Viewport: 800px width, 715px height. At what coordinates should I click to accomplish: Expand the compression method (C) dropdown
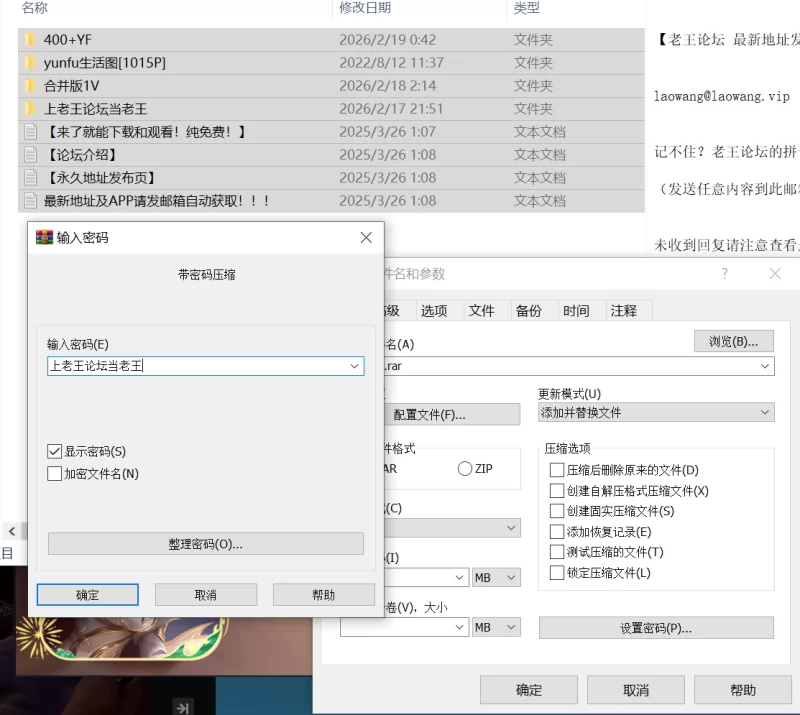pyautogui.click(x=511, y=528)
